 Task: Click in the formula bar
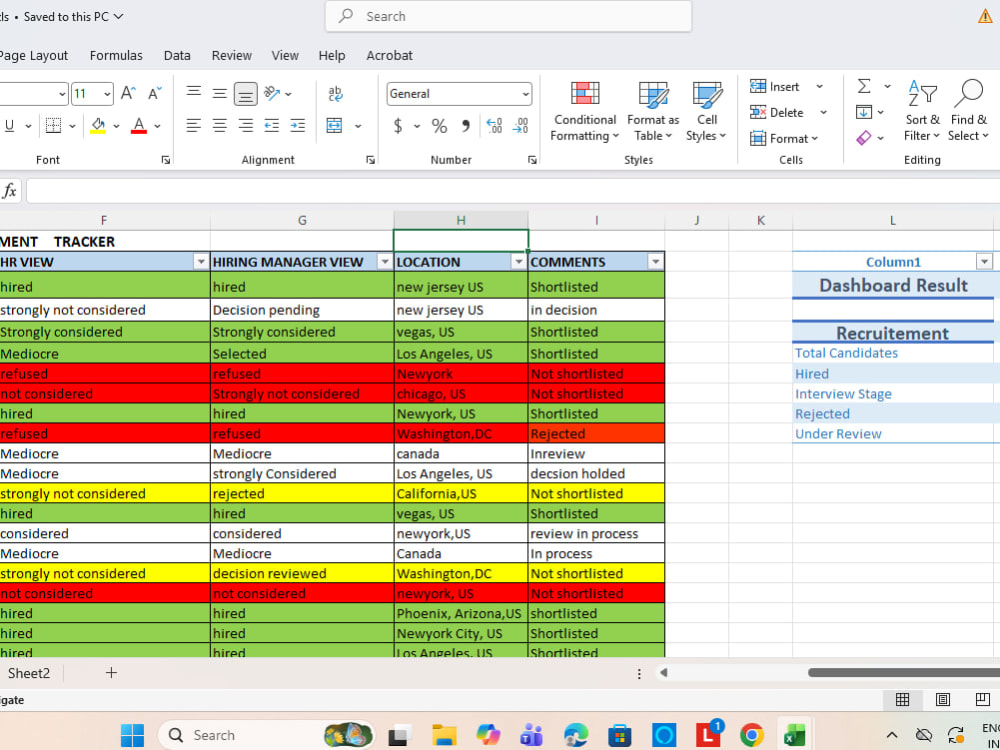513,191
